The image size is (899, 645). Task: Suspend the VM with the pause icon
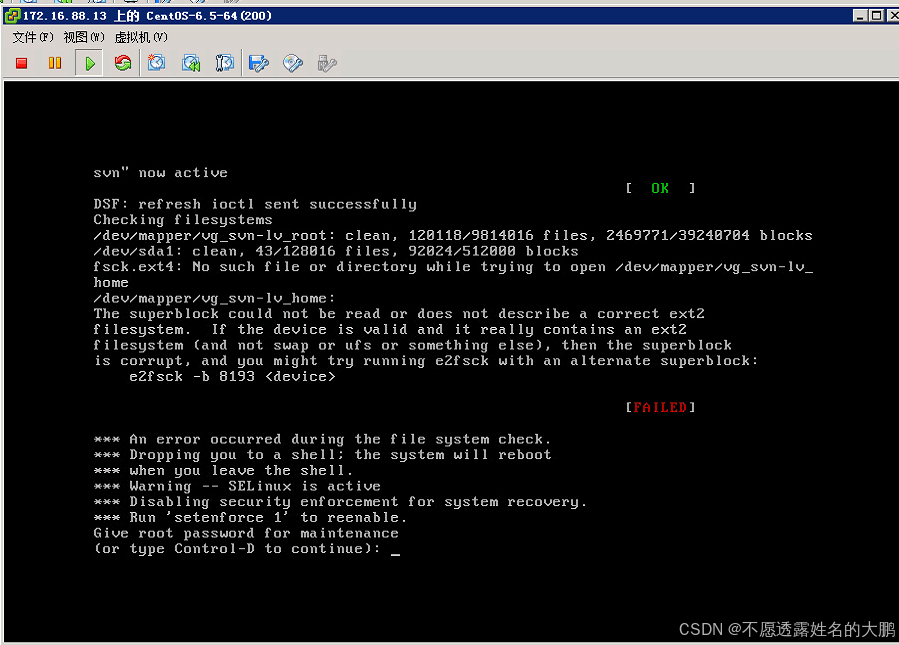[55, 63]
